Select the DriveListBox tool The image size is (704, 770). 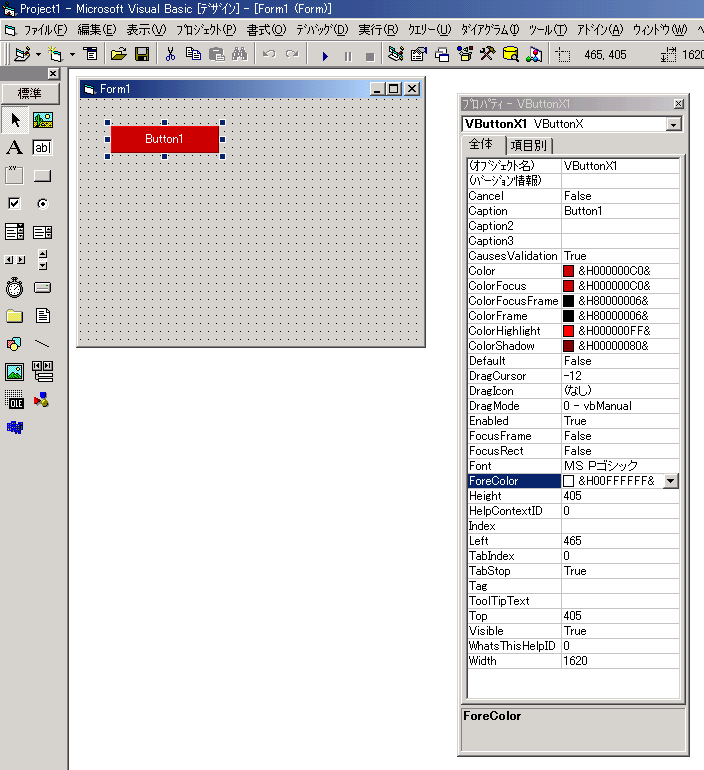click(x=43, y=288)
